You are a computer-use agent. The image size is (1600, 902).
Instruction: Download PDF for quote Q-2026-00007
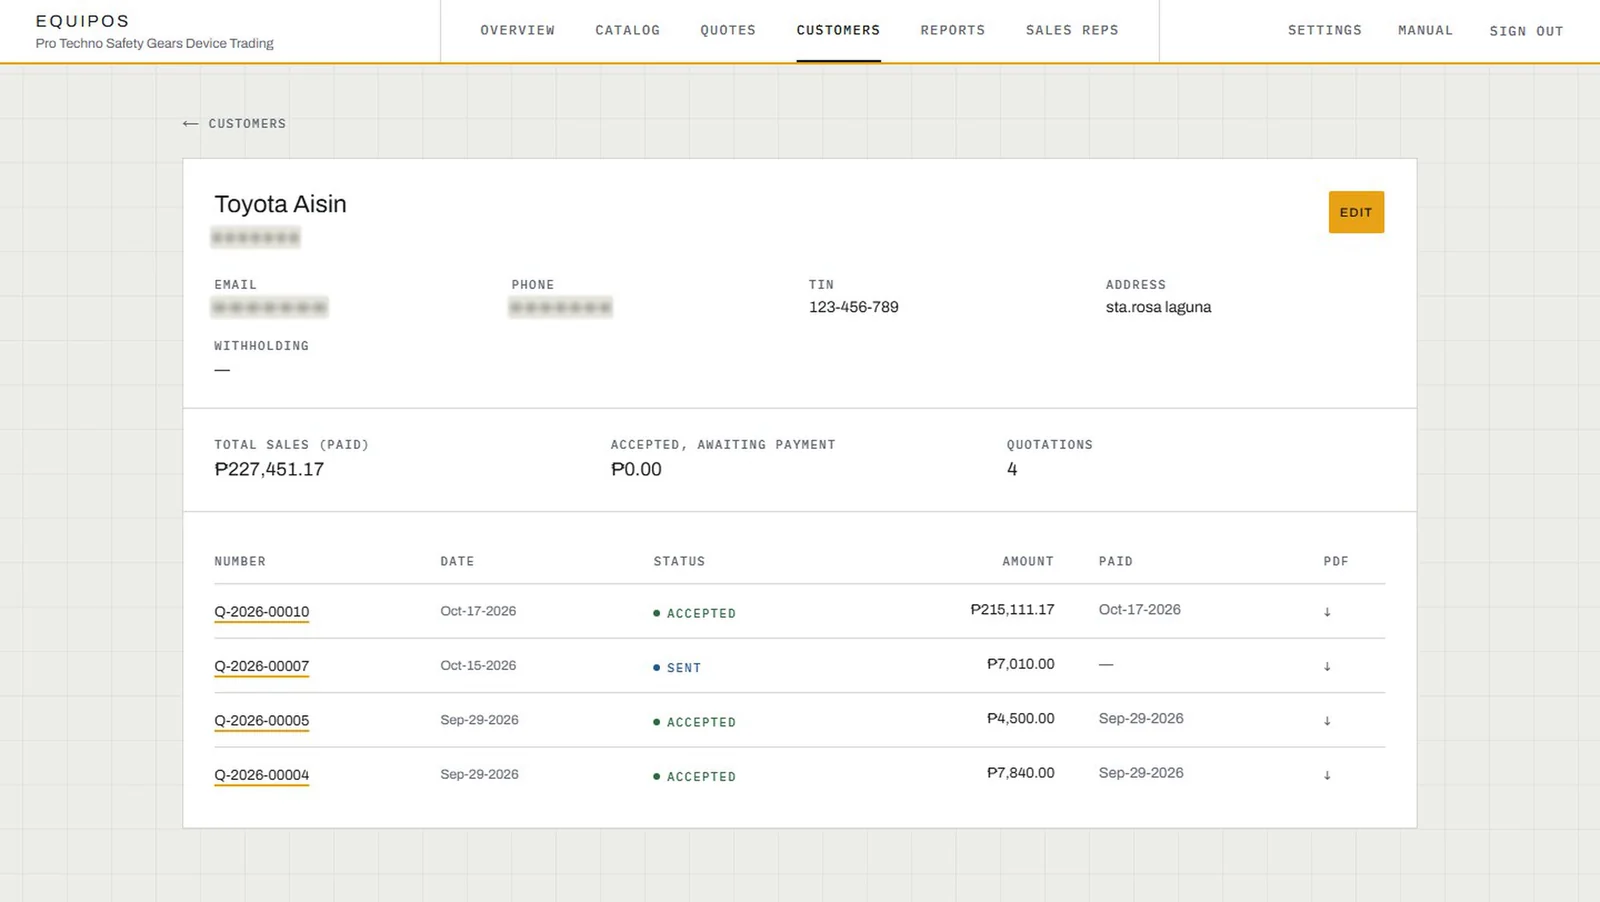pos(1327,667)
